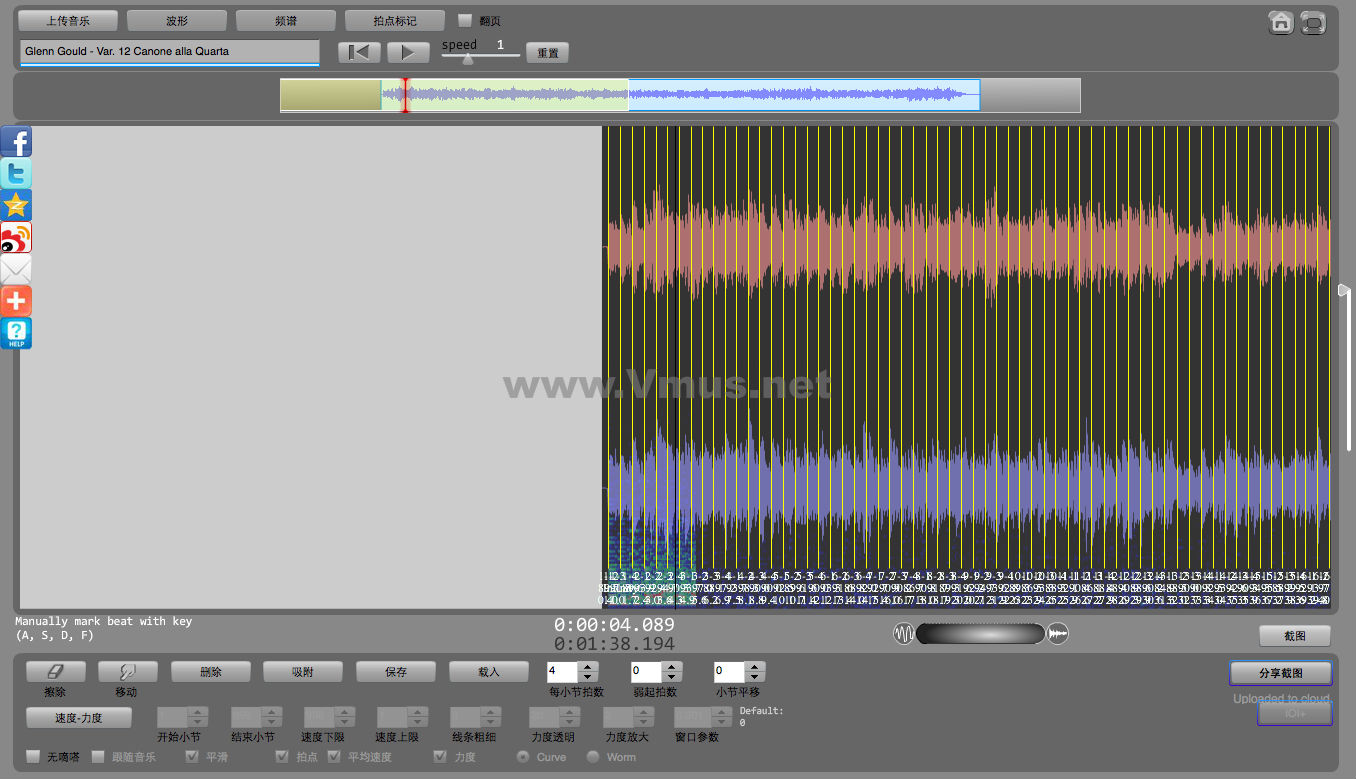Click the Facebook share icon
Image resolution: width=1356 pixels, height=779 pixels.
[16, 142]
